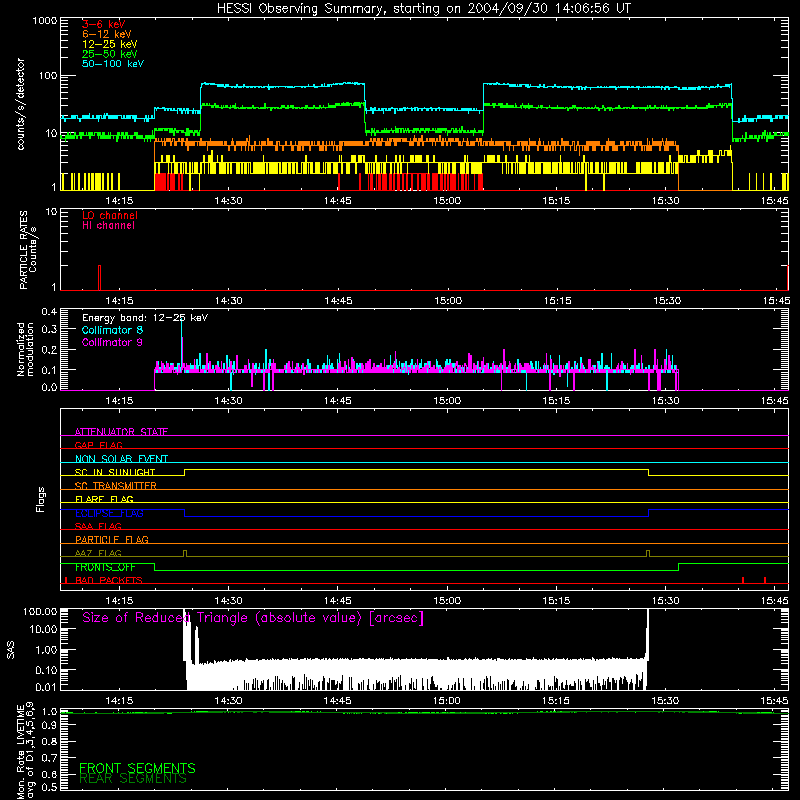Image resolution: width=800 pixels, height=800 pixels.
Task: Click the step-up edge of the SC_IN_SUNLIGHT trace
Action: click(185, 472)
